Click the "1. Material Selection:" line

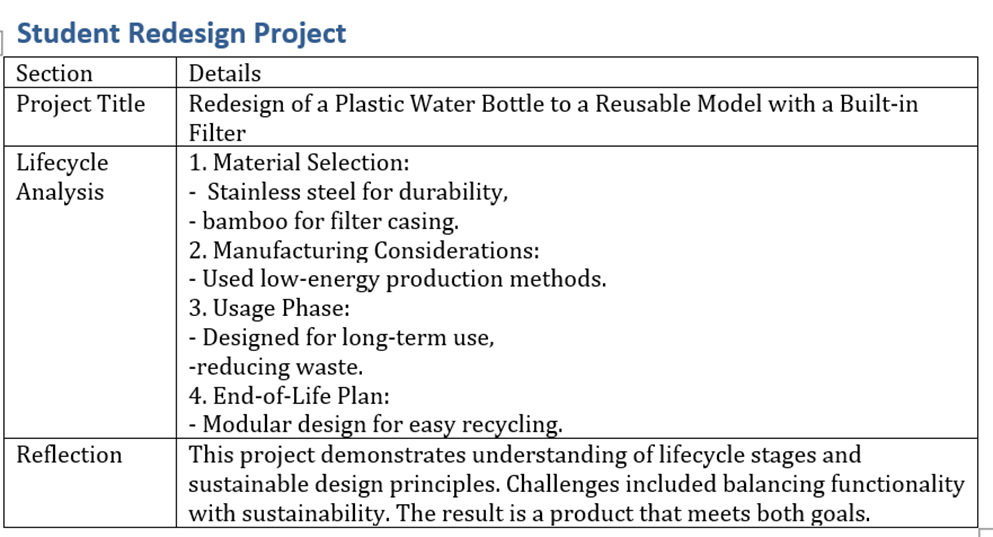tap(300, 163)
